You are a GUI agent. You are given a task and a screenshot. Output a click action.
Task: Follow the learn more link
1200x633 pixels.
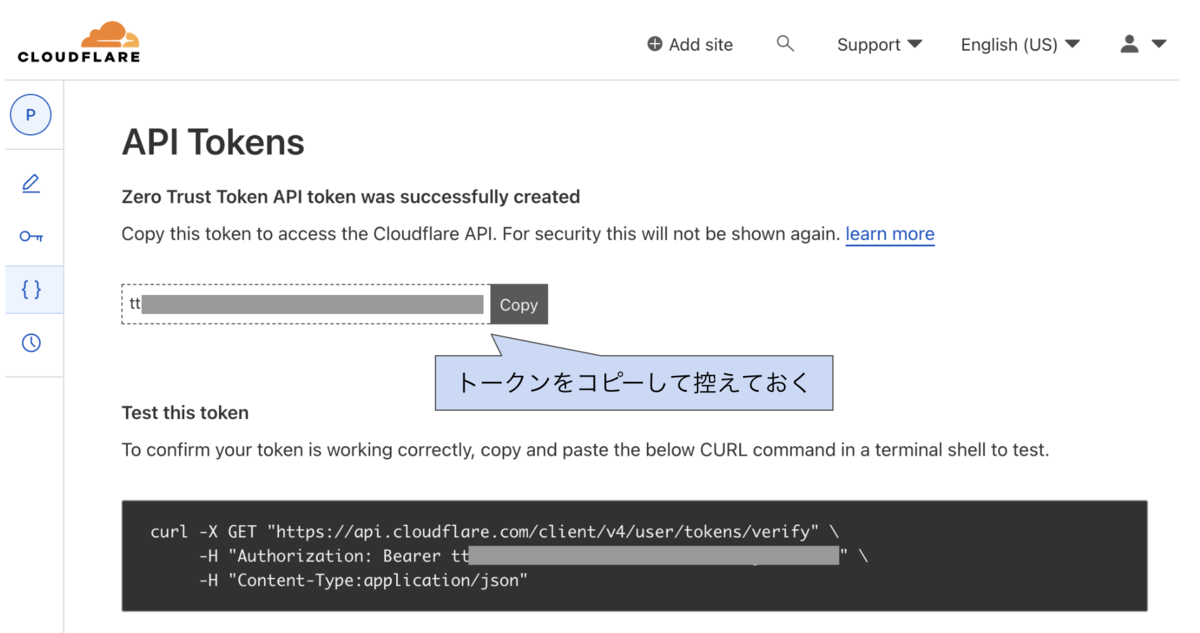click(x=890, y=234)
